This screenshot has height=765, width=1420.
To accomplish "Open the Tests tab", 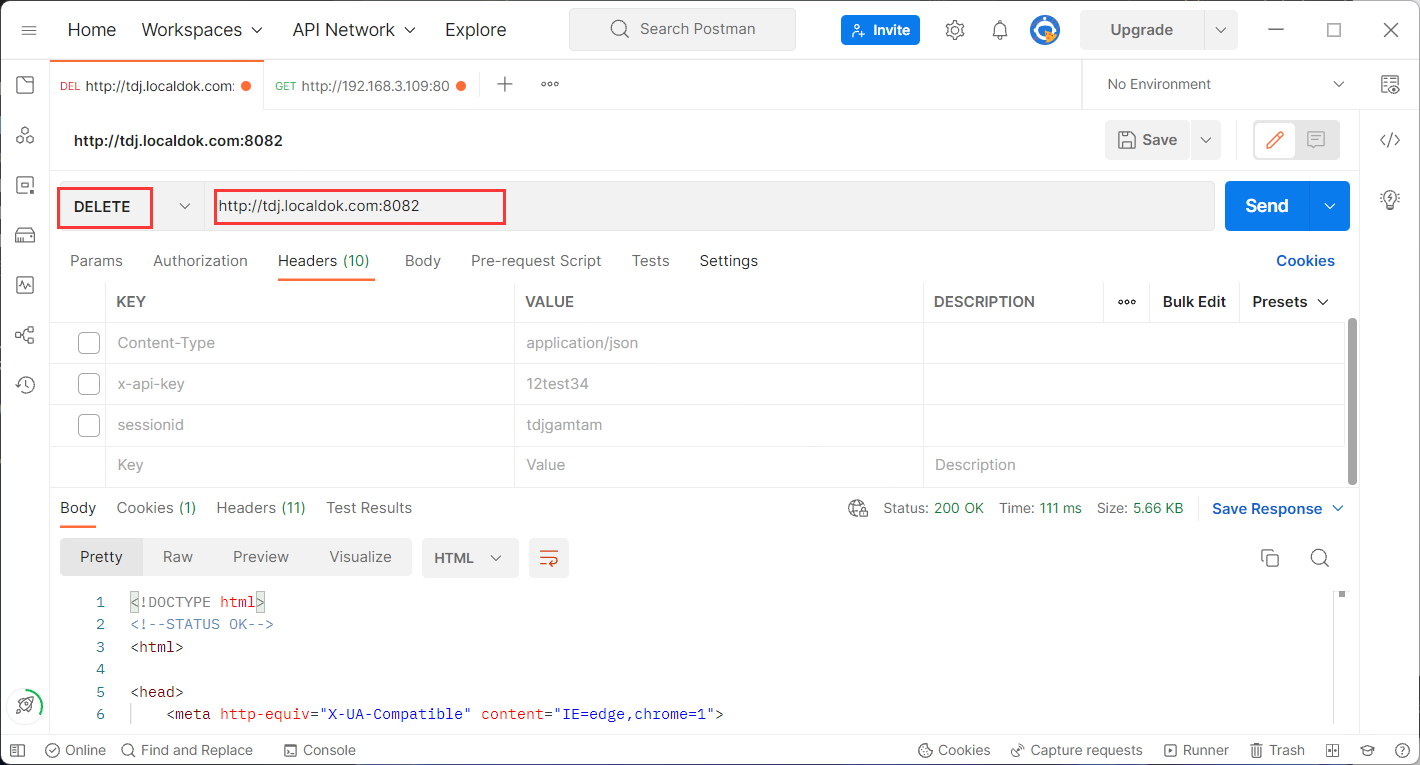I will click(650, 261).
